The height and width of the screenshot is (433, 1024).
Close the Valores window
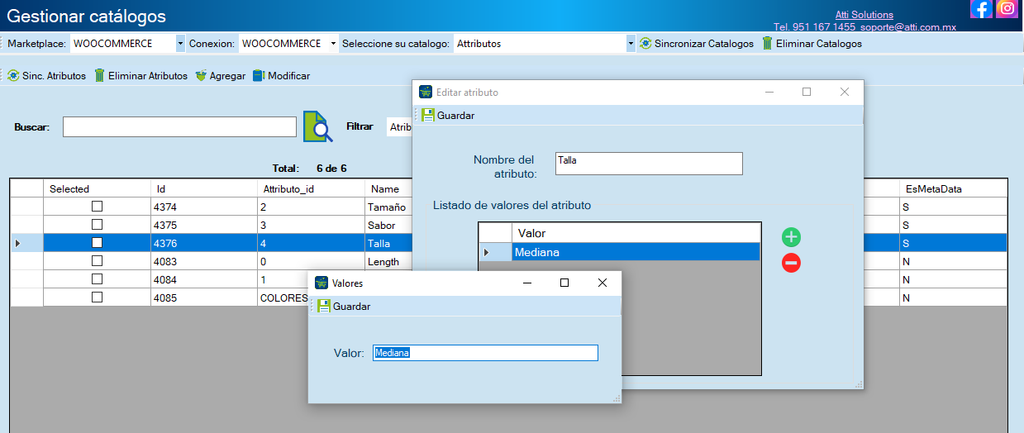tap(603, 283)
